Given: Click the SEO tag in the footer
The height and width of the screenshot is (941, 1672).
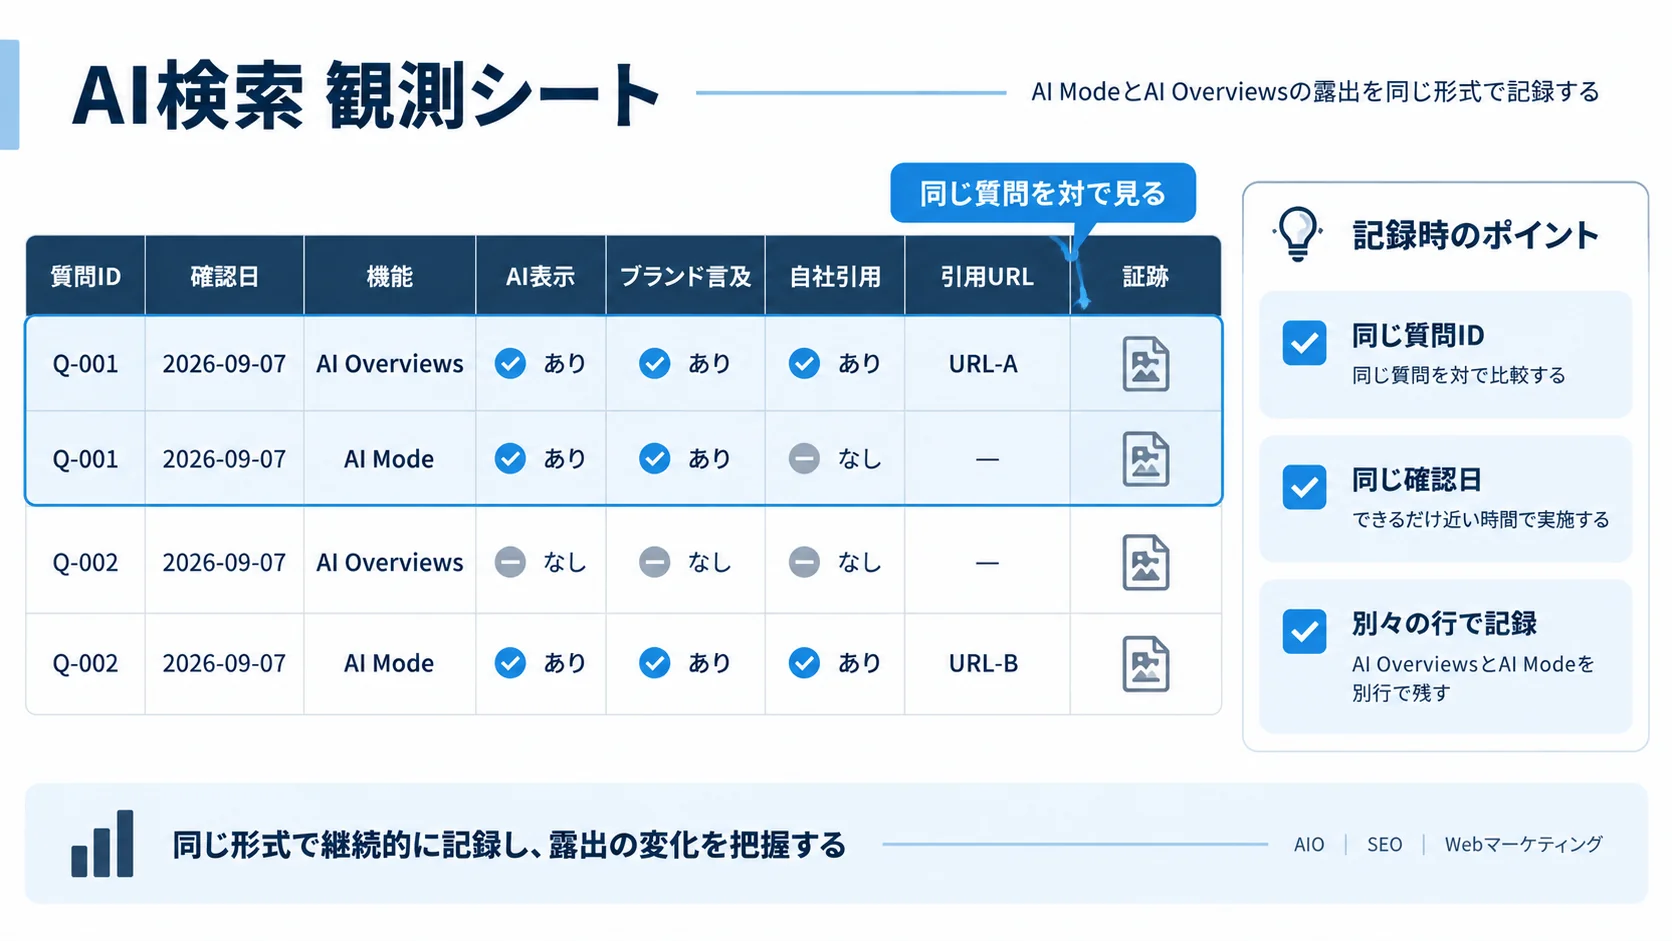Looking at the screenshot, I should point(1385,844).
